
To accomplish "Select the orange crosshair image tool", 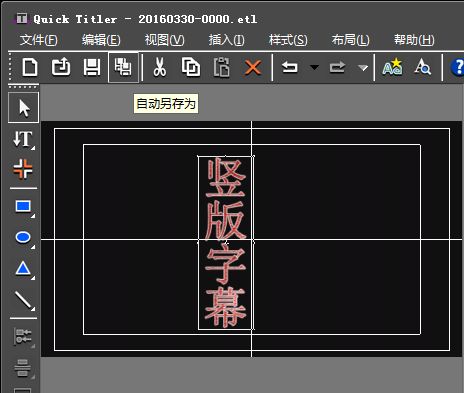I will 23,169.
